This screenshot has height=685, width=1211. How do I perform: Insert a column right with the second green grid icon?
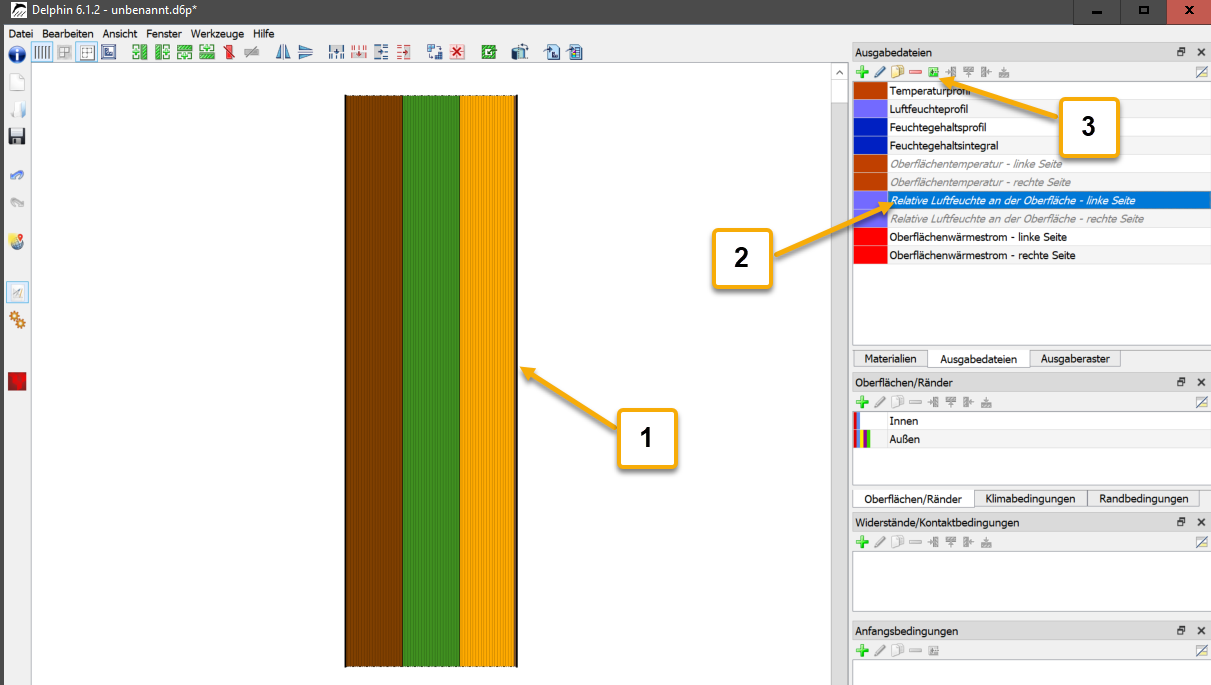point(162,52)
